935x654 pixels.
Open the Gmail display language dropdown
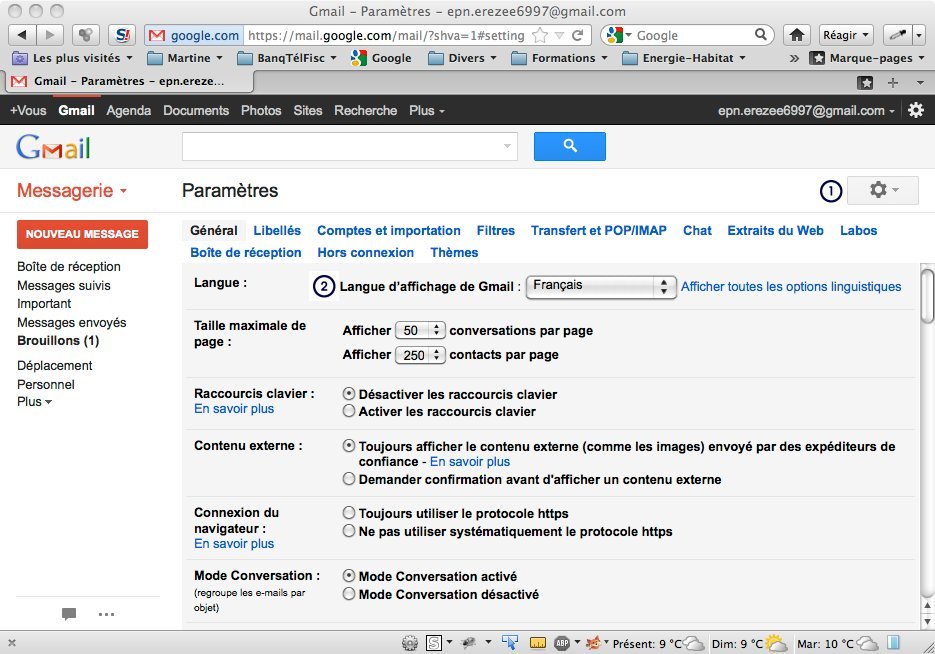[x=601, y=286]
